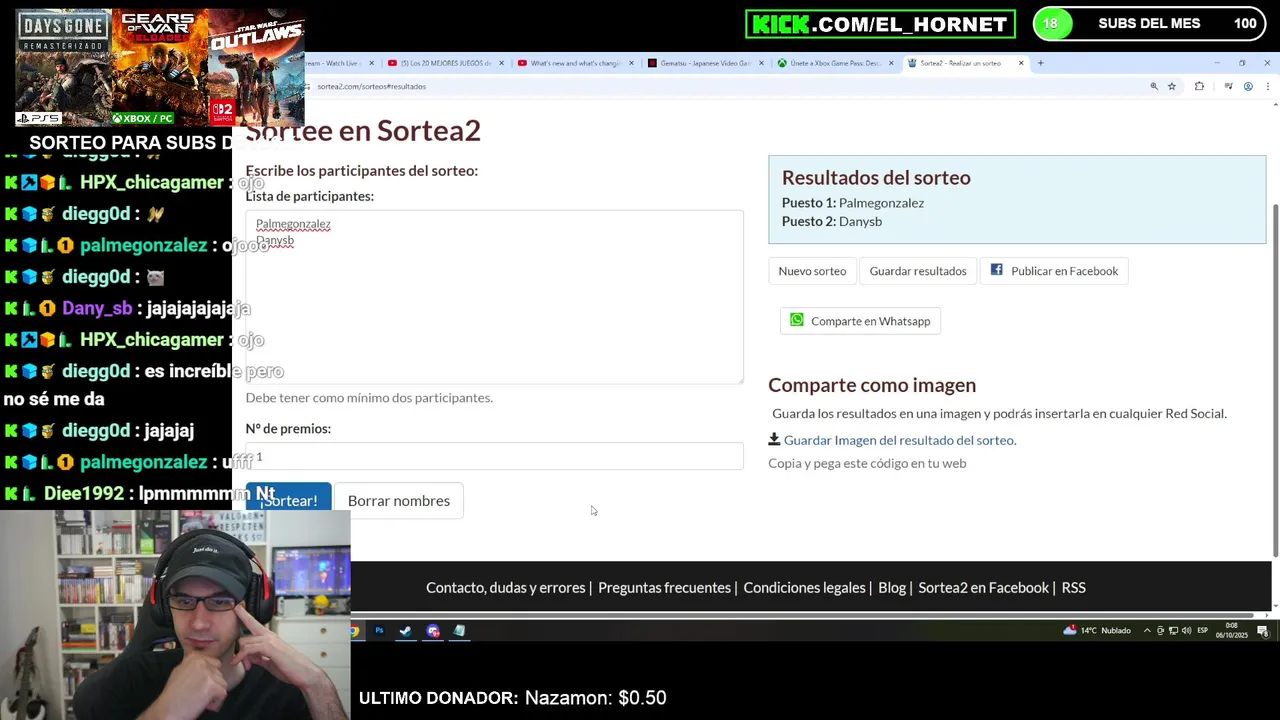Open the RSS footer link
The width and height of the screenshot is (1280, 720).
pyautogui.click(x=1073, y=588)
